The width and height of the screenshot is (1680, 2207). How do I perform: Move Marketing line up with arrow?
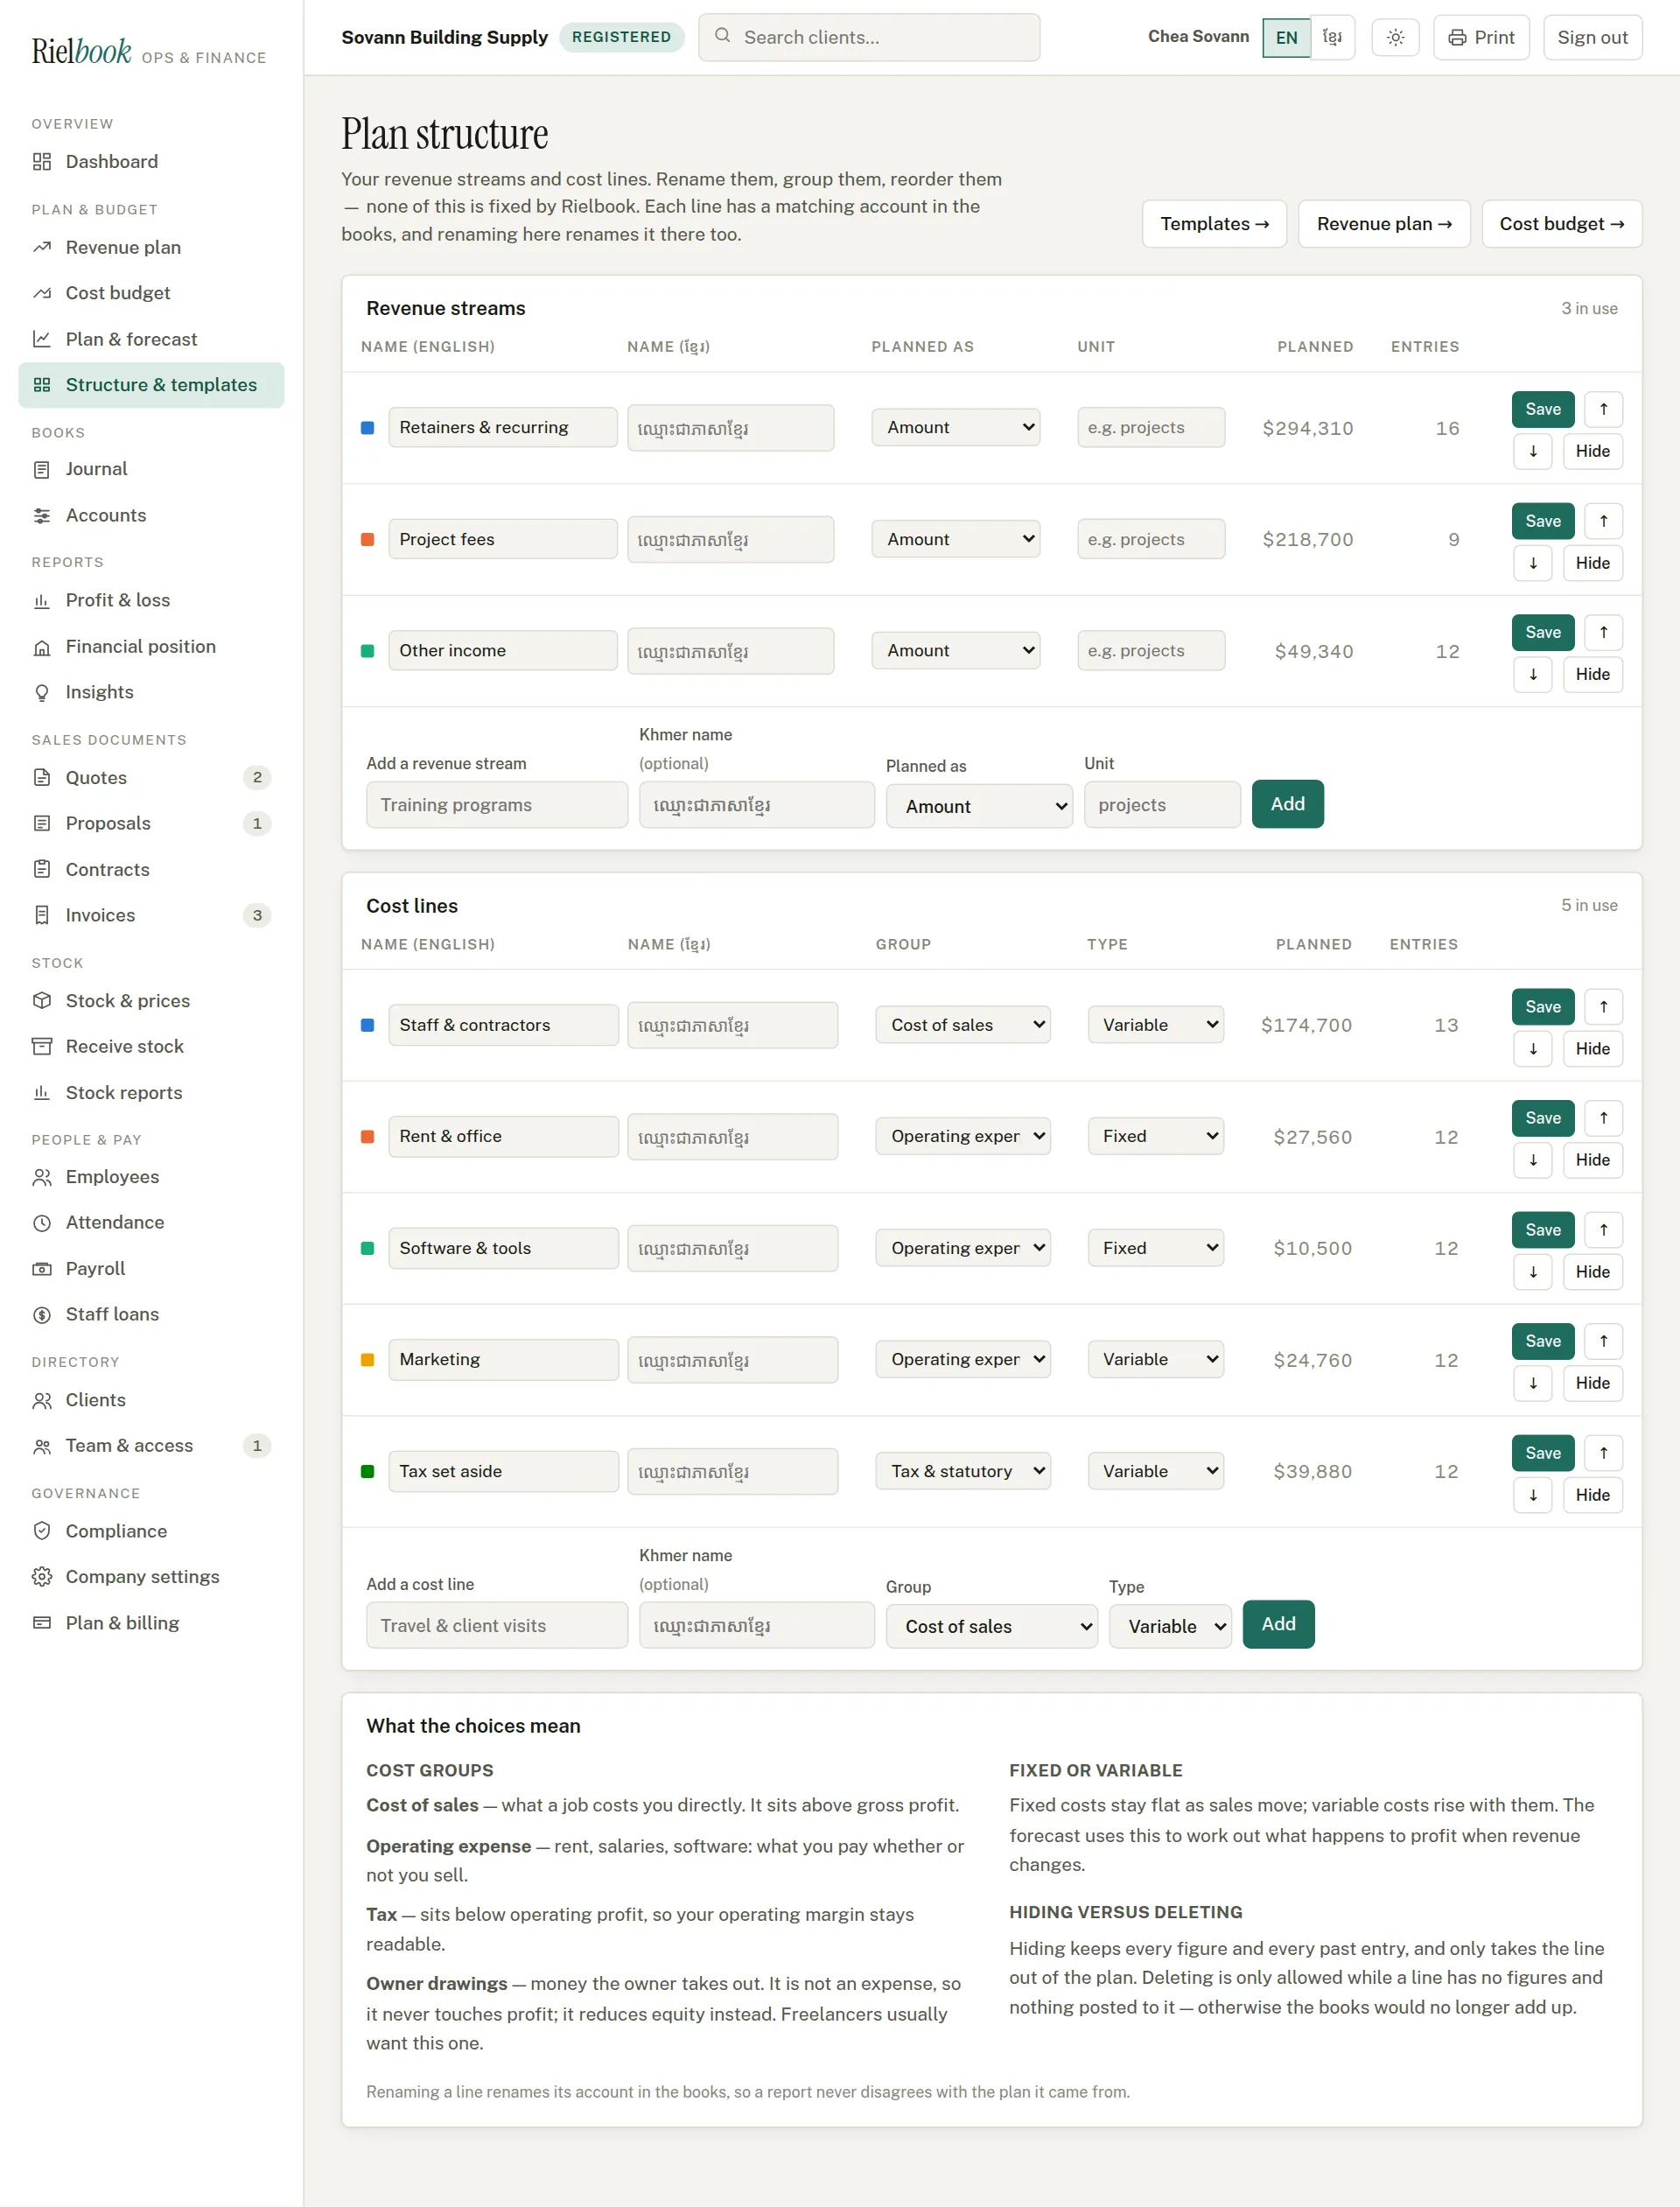[1603, 1341]
